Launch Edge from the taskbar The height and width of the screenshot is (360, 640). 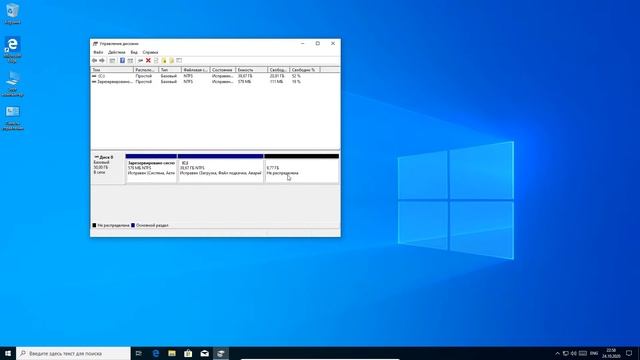coord(156,353)
